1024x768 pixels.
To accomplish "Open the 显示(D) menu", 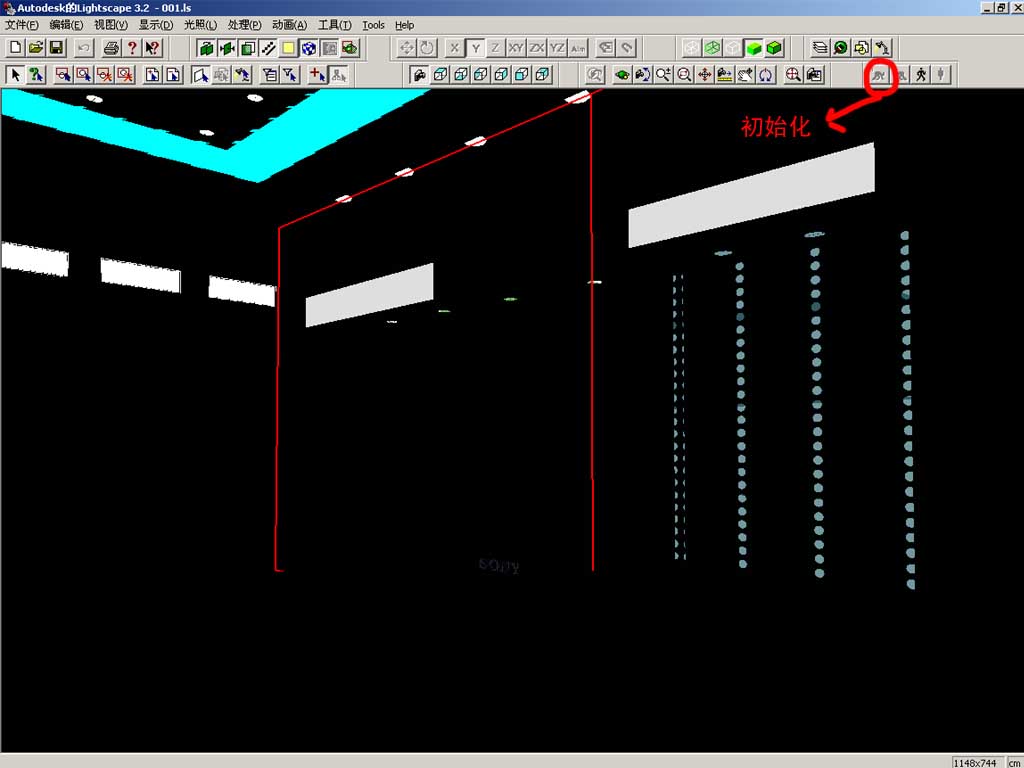I will 155,25.
